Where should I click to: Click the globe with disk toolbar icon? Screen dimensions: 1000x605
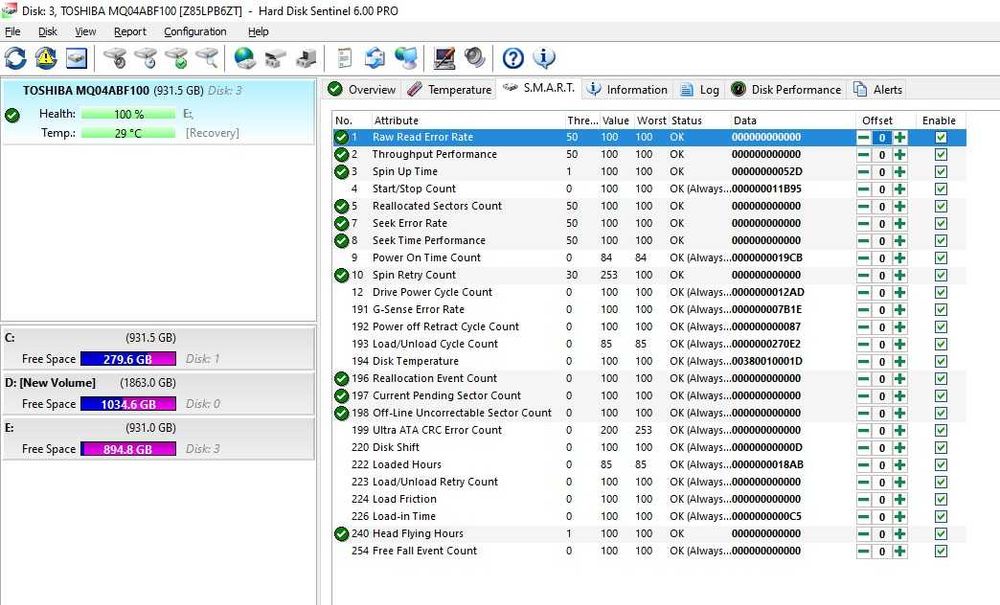[x=245, y=58]
